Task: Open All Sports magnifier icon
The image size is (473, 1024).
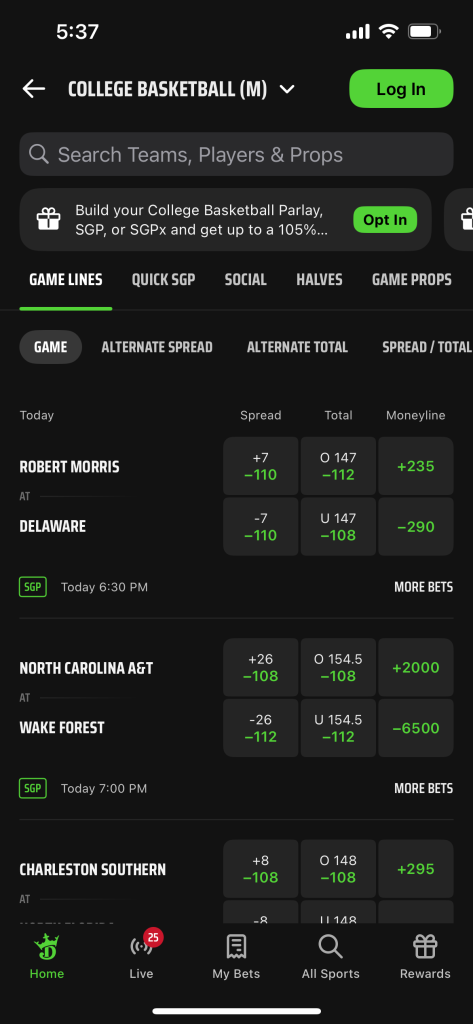Action: 331,946
